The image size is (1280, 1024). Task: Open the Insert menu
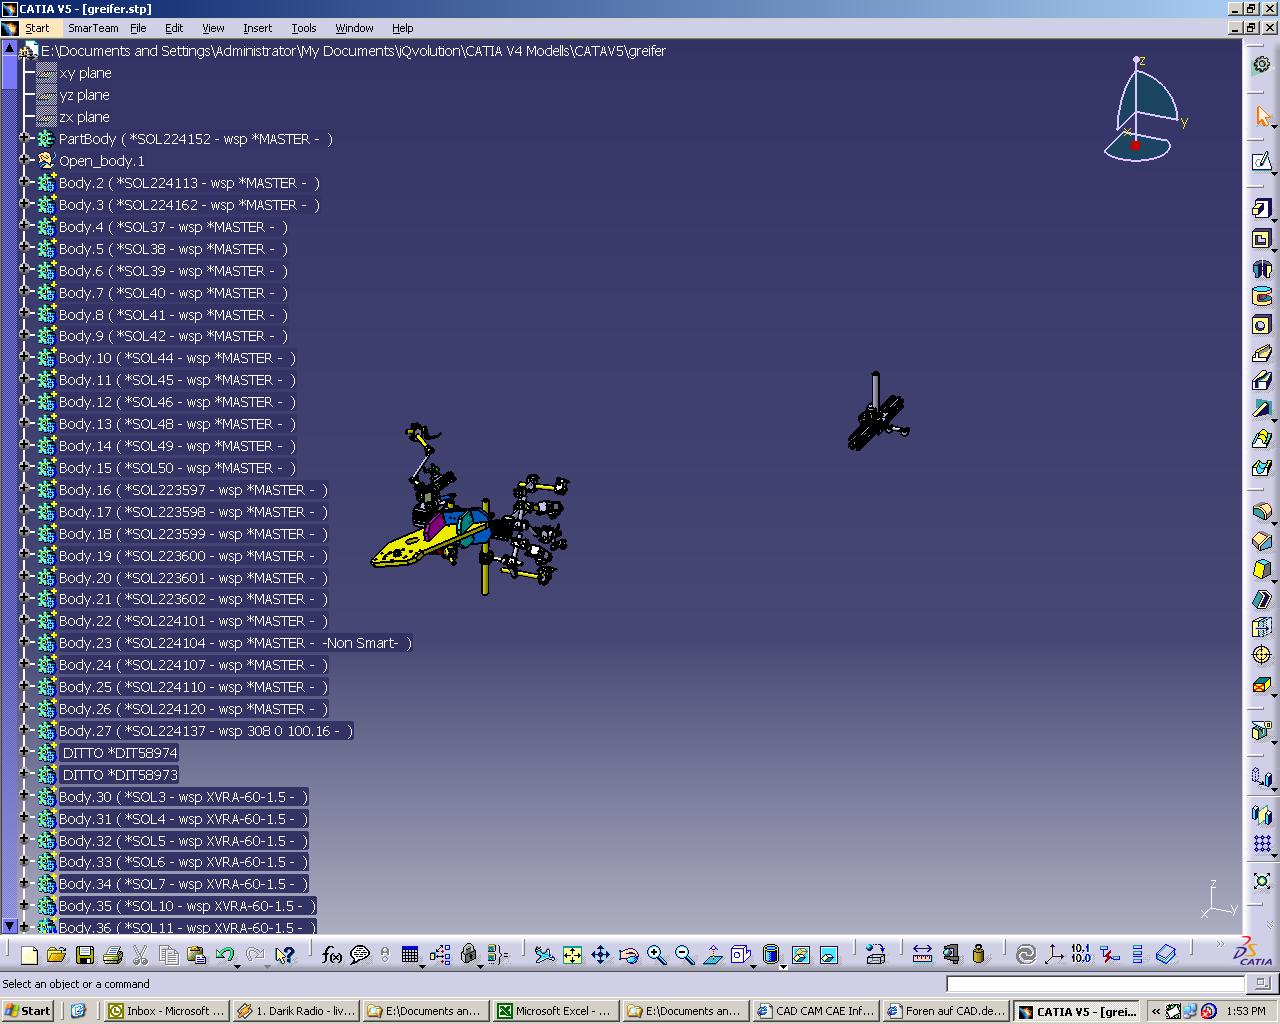click(x=257, y=28)
